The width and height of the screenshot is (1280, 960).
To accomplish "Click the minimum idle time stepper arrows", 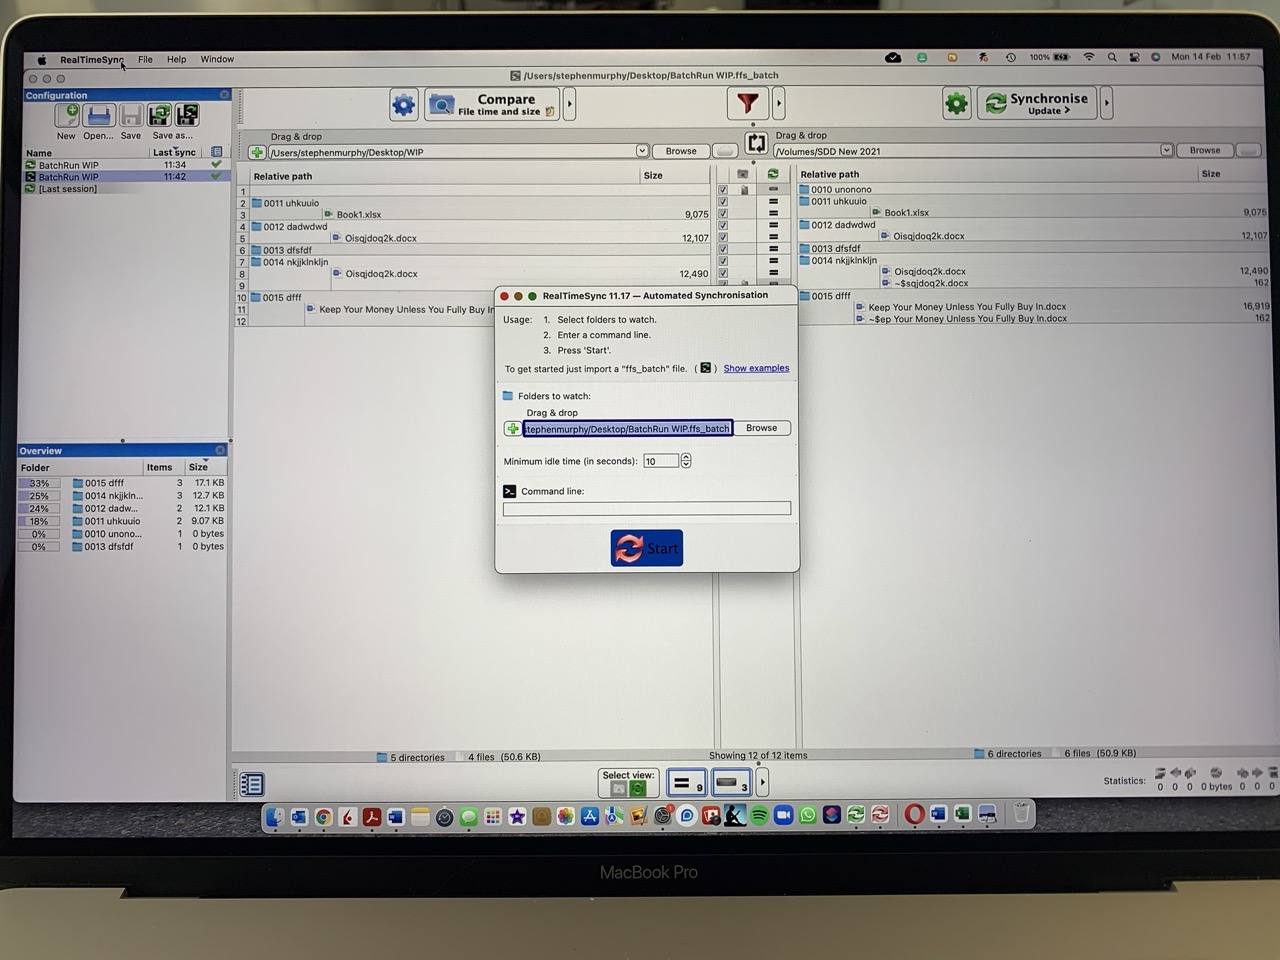I will [x=686, y=461].
